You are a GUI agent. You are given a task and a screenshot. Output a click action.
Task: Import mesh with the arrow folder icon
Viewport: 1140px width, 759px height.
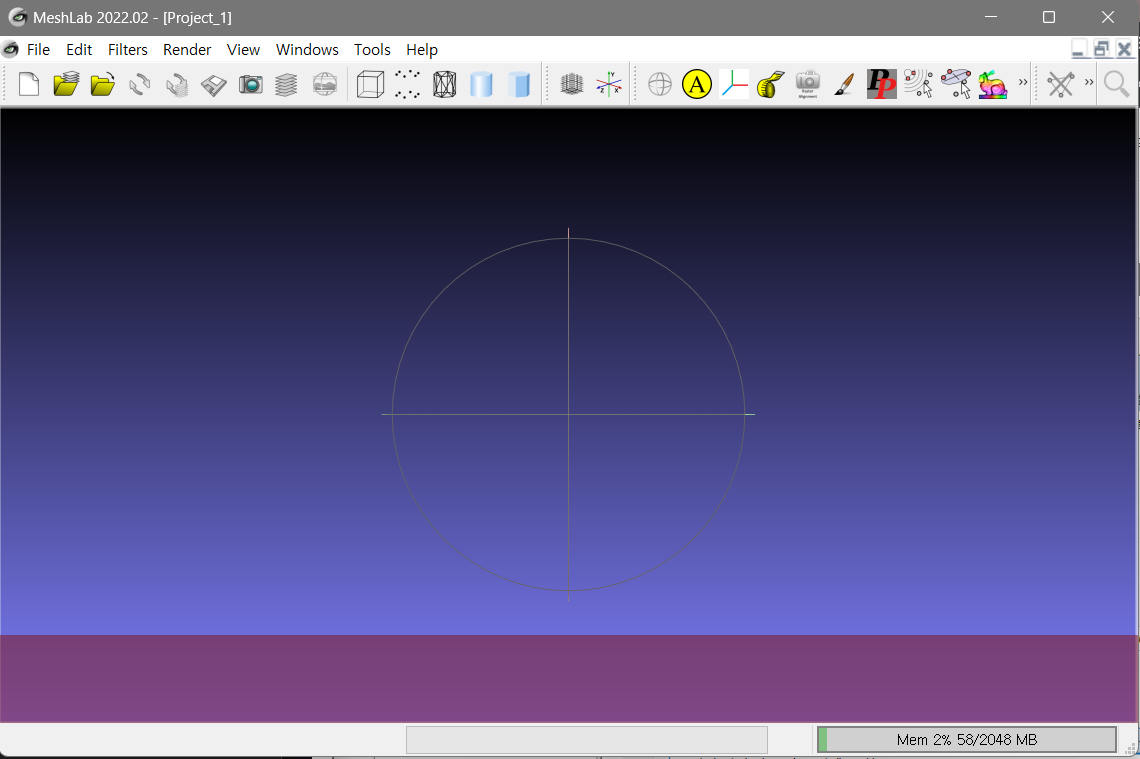[103, 85]
